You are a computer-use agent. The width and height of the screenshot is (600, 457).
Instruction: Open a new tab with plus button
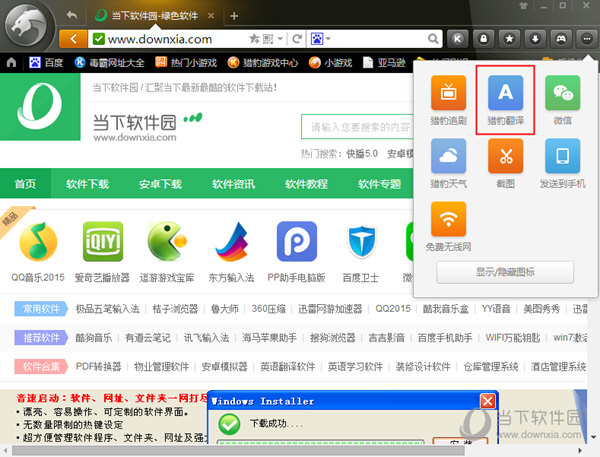point(234,16)
